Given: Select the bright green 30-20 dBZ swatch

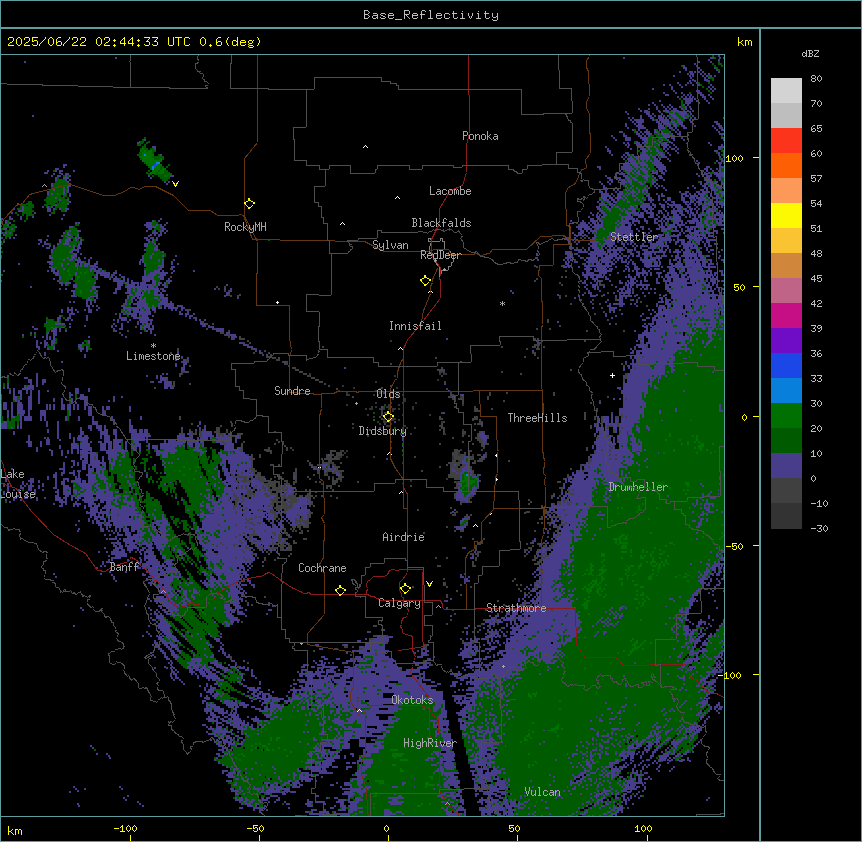Looking at the screenshot, I should 786,416.
